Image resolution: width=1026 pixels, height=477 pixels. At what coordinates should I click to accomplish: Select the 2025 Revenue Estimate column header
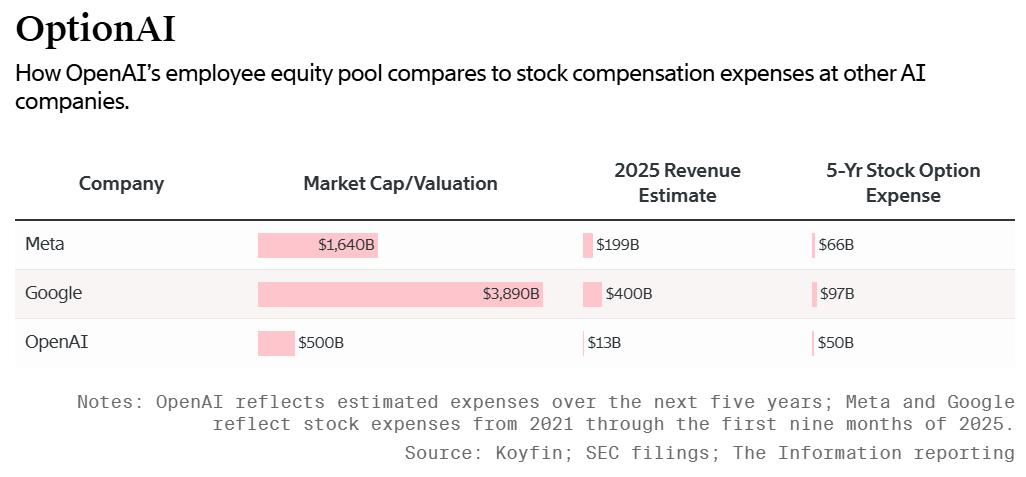(677, 183)
